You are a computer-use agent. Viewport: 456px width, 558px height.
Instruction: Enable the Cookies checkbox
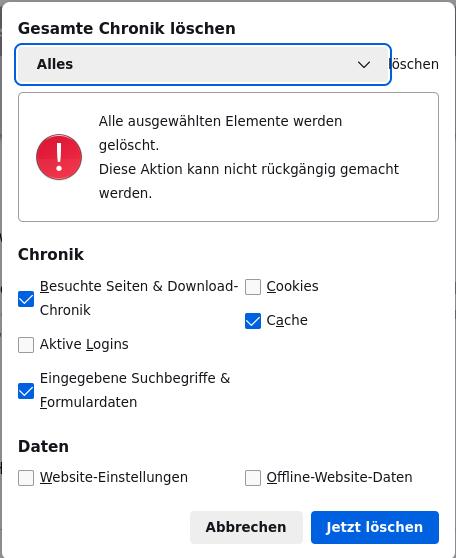pos(253,287)
